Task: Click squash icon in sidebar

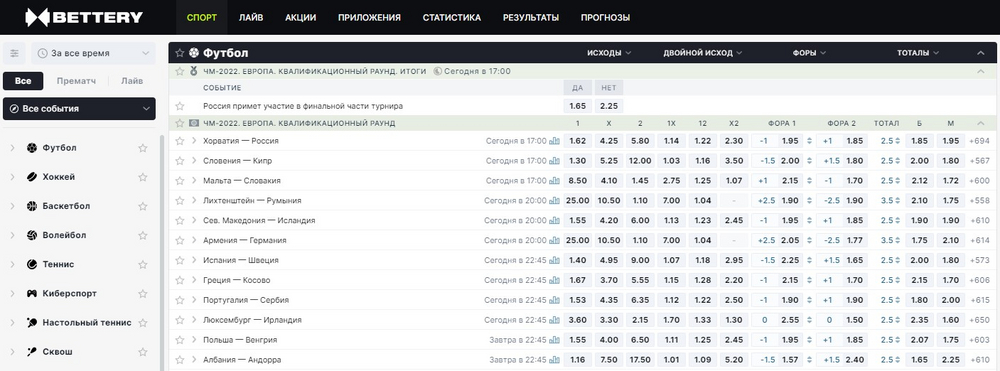Action: click(32, 352)
